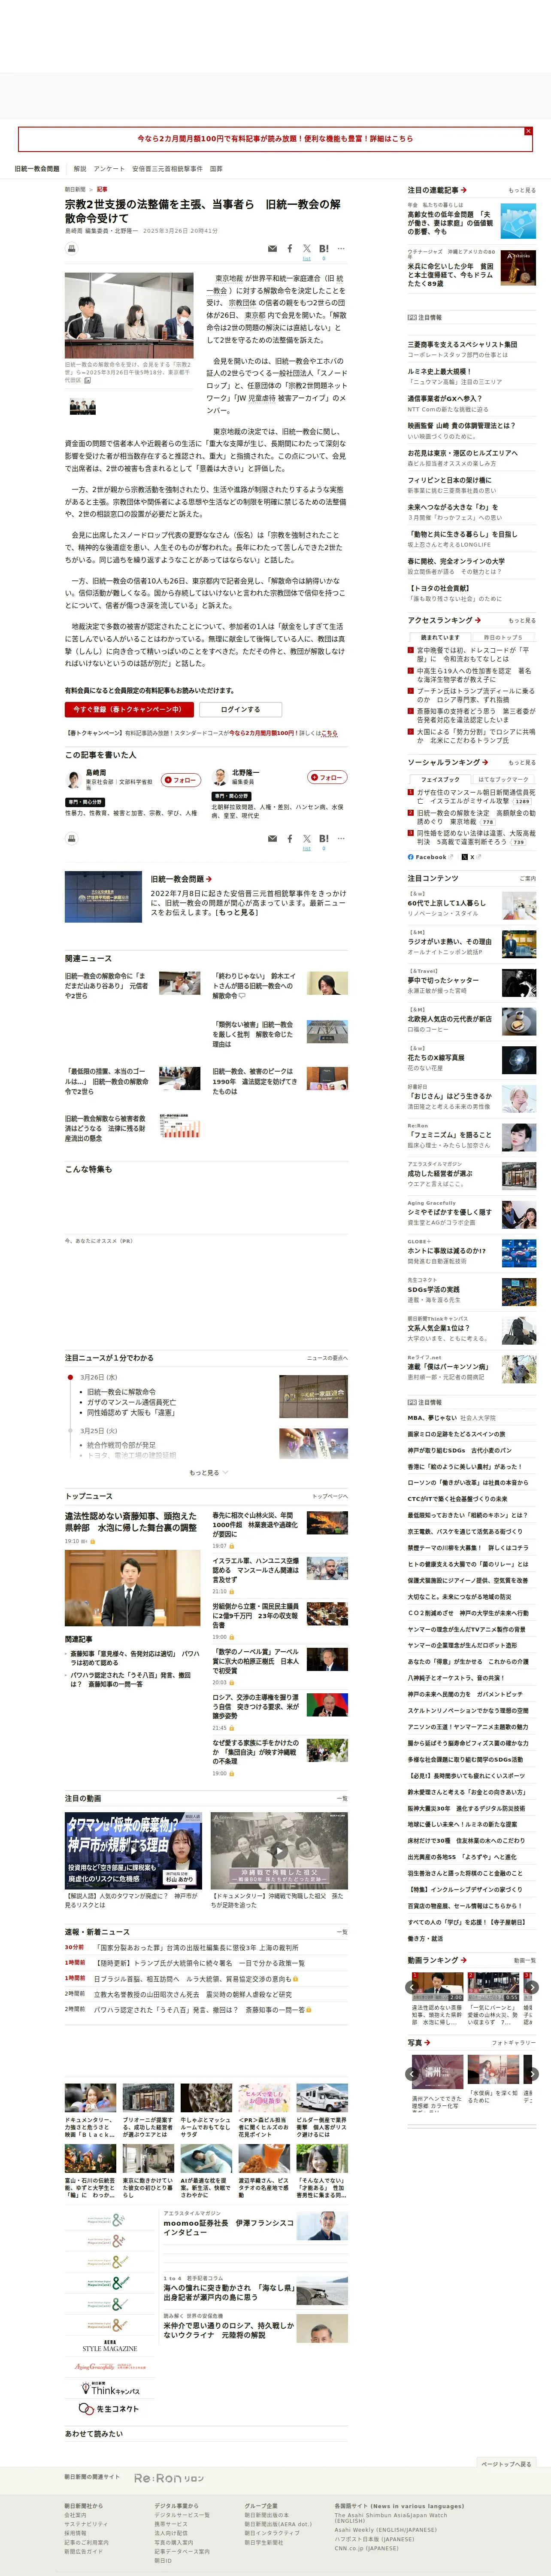Open the 先生コネクト logo link
Screen dimensions: 551x2576
click(x=110, y=2408)
